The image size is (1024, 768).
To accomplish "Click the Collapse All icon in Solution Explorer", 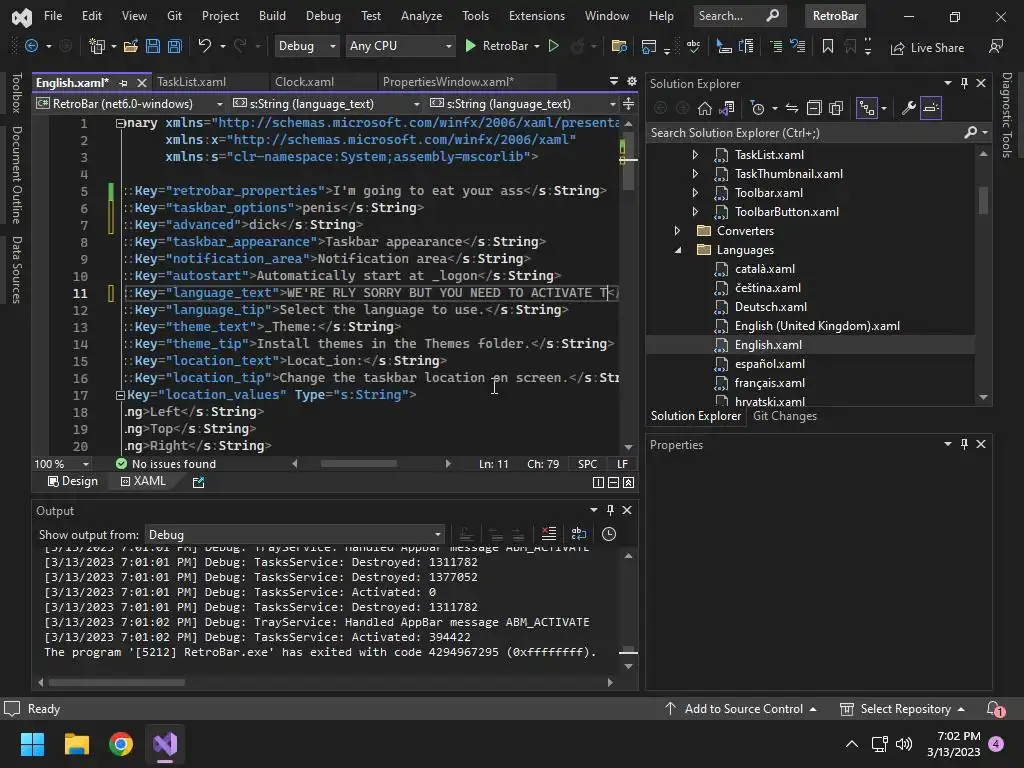I will coord(814,108).
